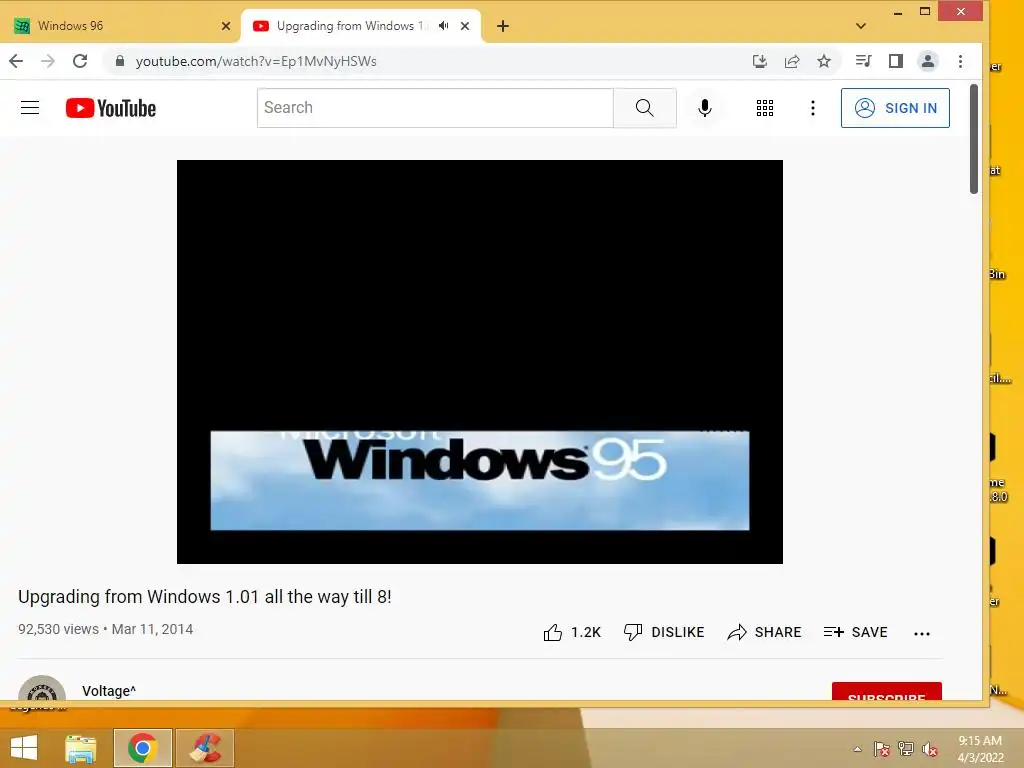Subscribe to the Voltage^ channel
Viewport: 1024px width, 768px height.
[x=886, y=692]
